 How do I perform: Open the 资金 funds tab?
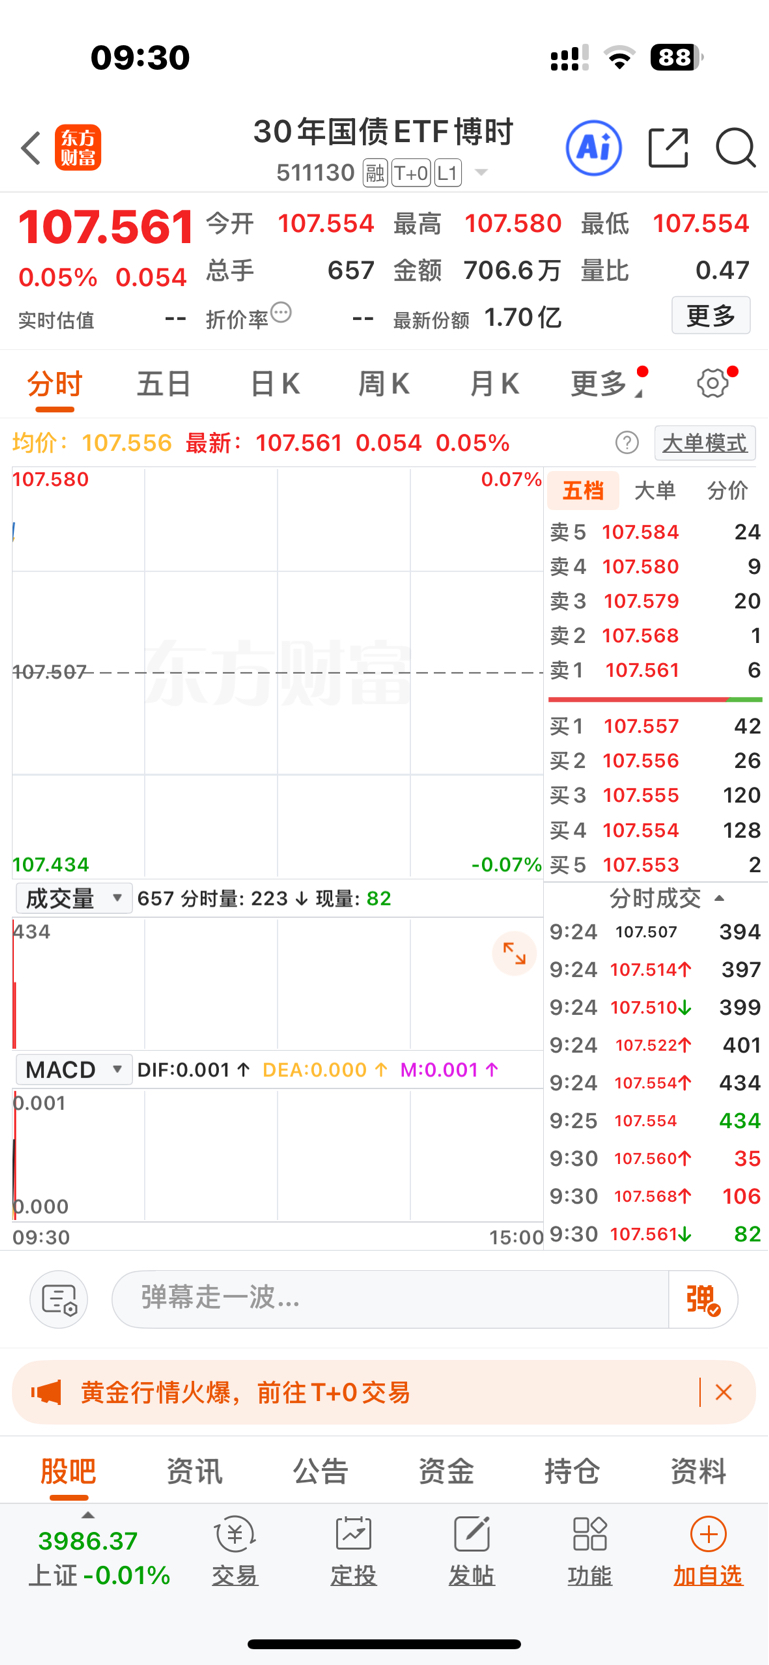tap(446, 1471)
